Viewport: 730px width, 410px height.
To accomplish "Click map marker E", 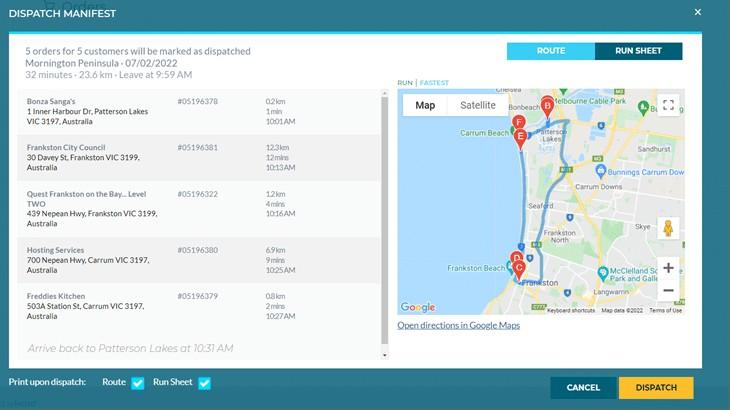I will point(520,139).
